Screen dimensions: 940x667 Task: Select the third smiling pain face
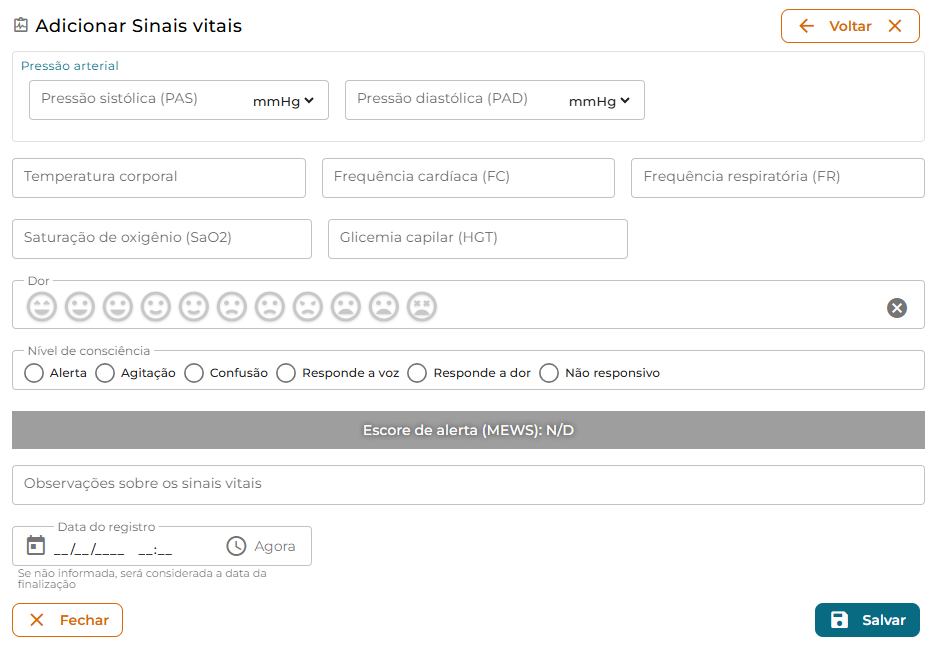click(118, 307)
